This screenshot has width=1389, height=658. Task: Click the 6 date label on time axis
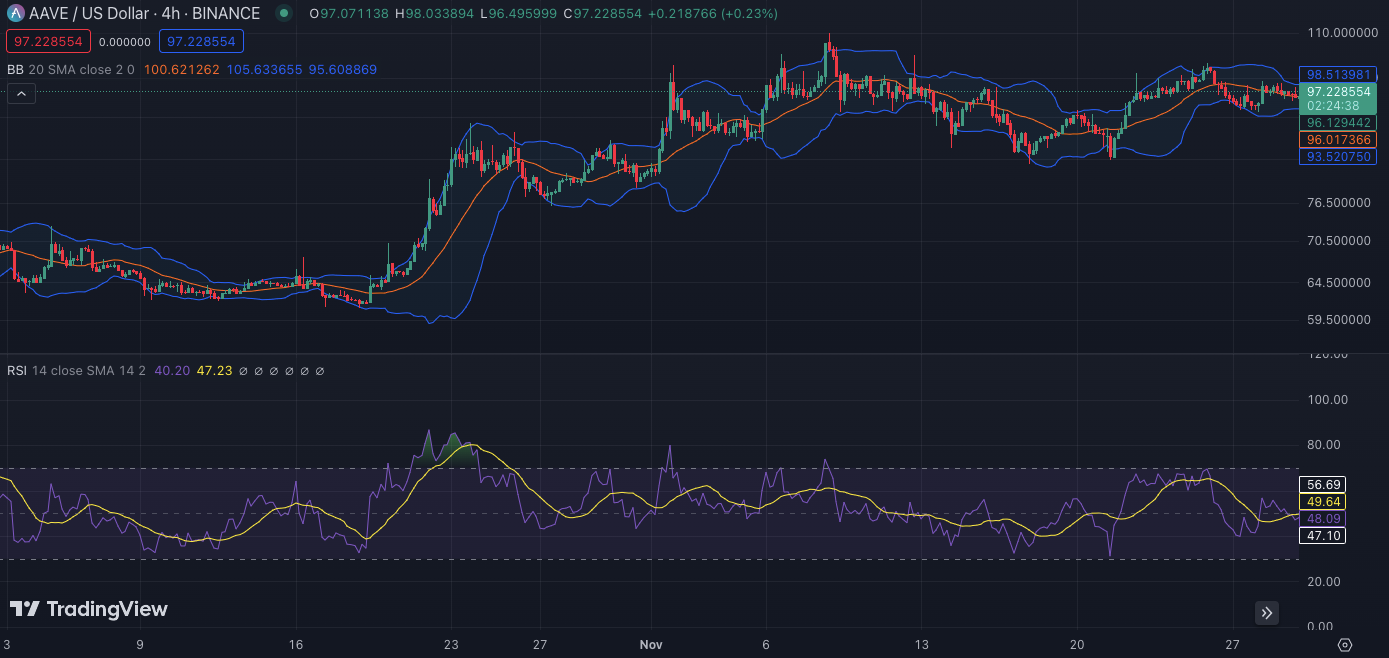coord(765,644)
